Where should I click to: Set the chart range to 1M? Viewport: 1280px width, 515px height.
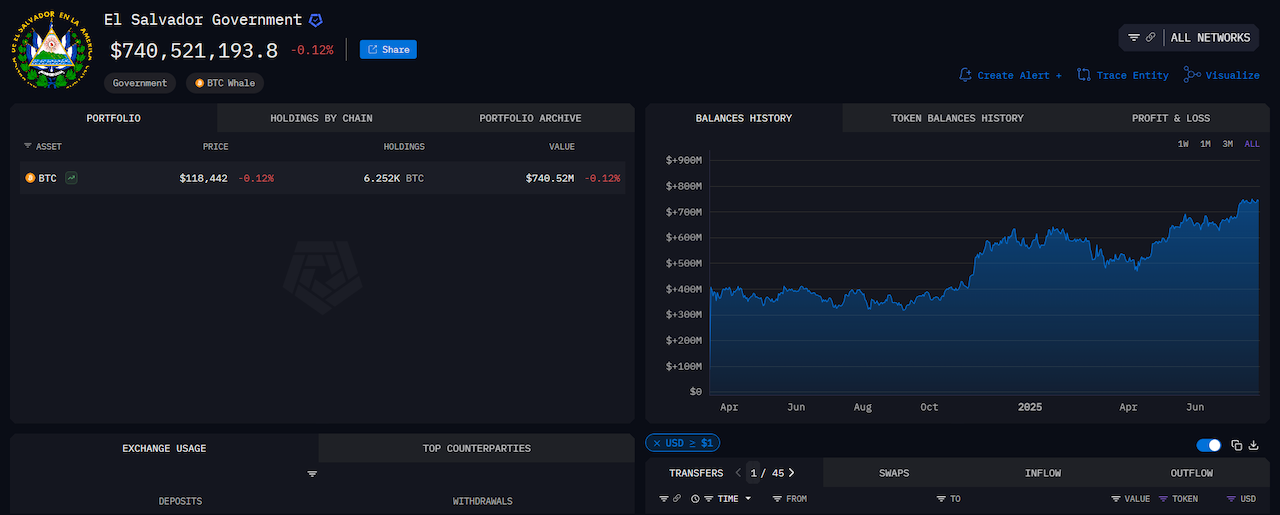[1205, 144]
